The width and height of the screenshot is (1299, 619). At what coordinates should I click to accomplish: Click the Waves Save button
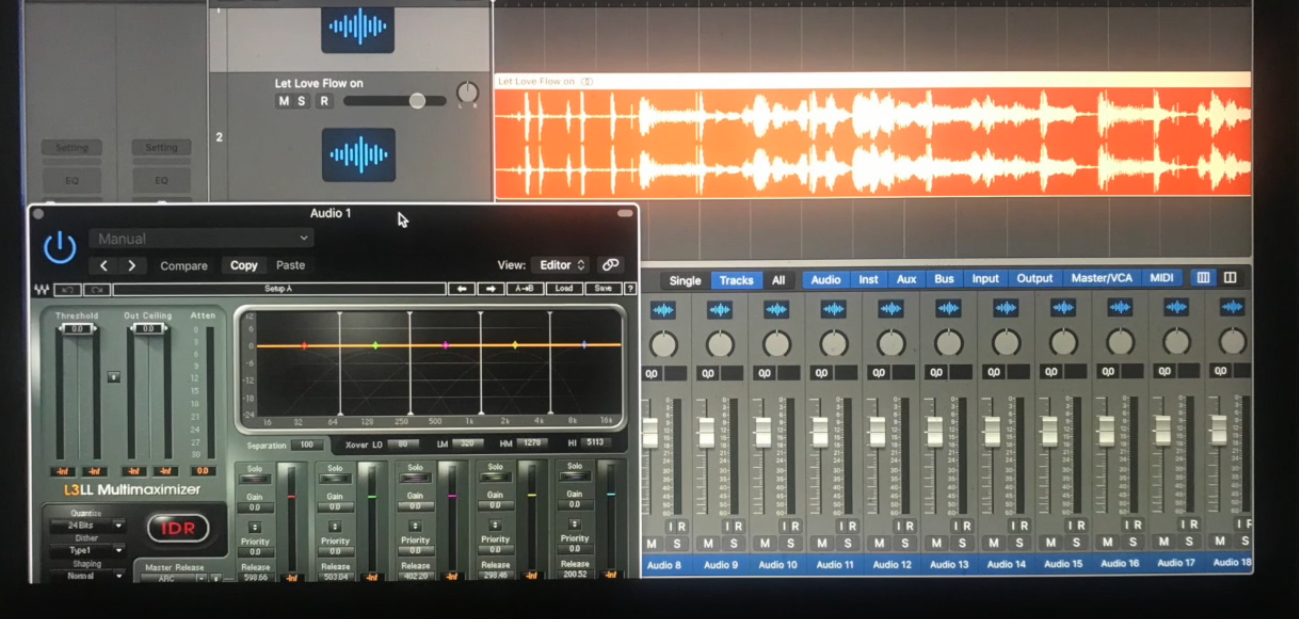click(603, 289)
